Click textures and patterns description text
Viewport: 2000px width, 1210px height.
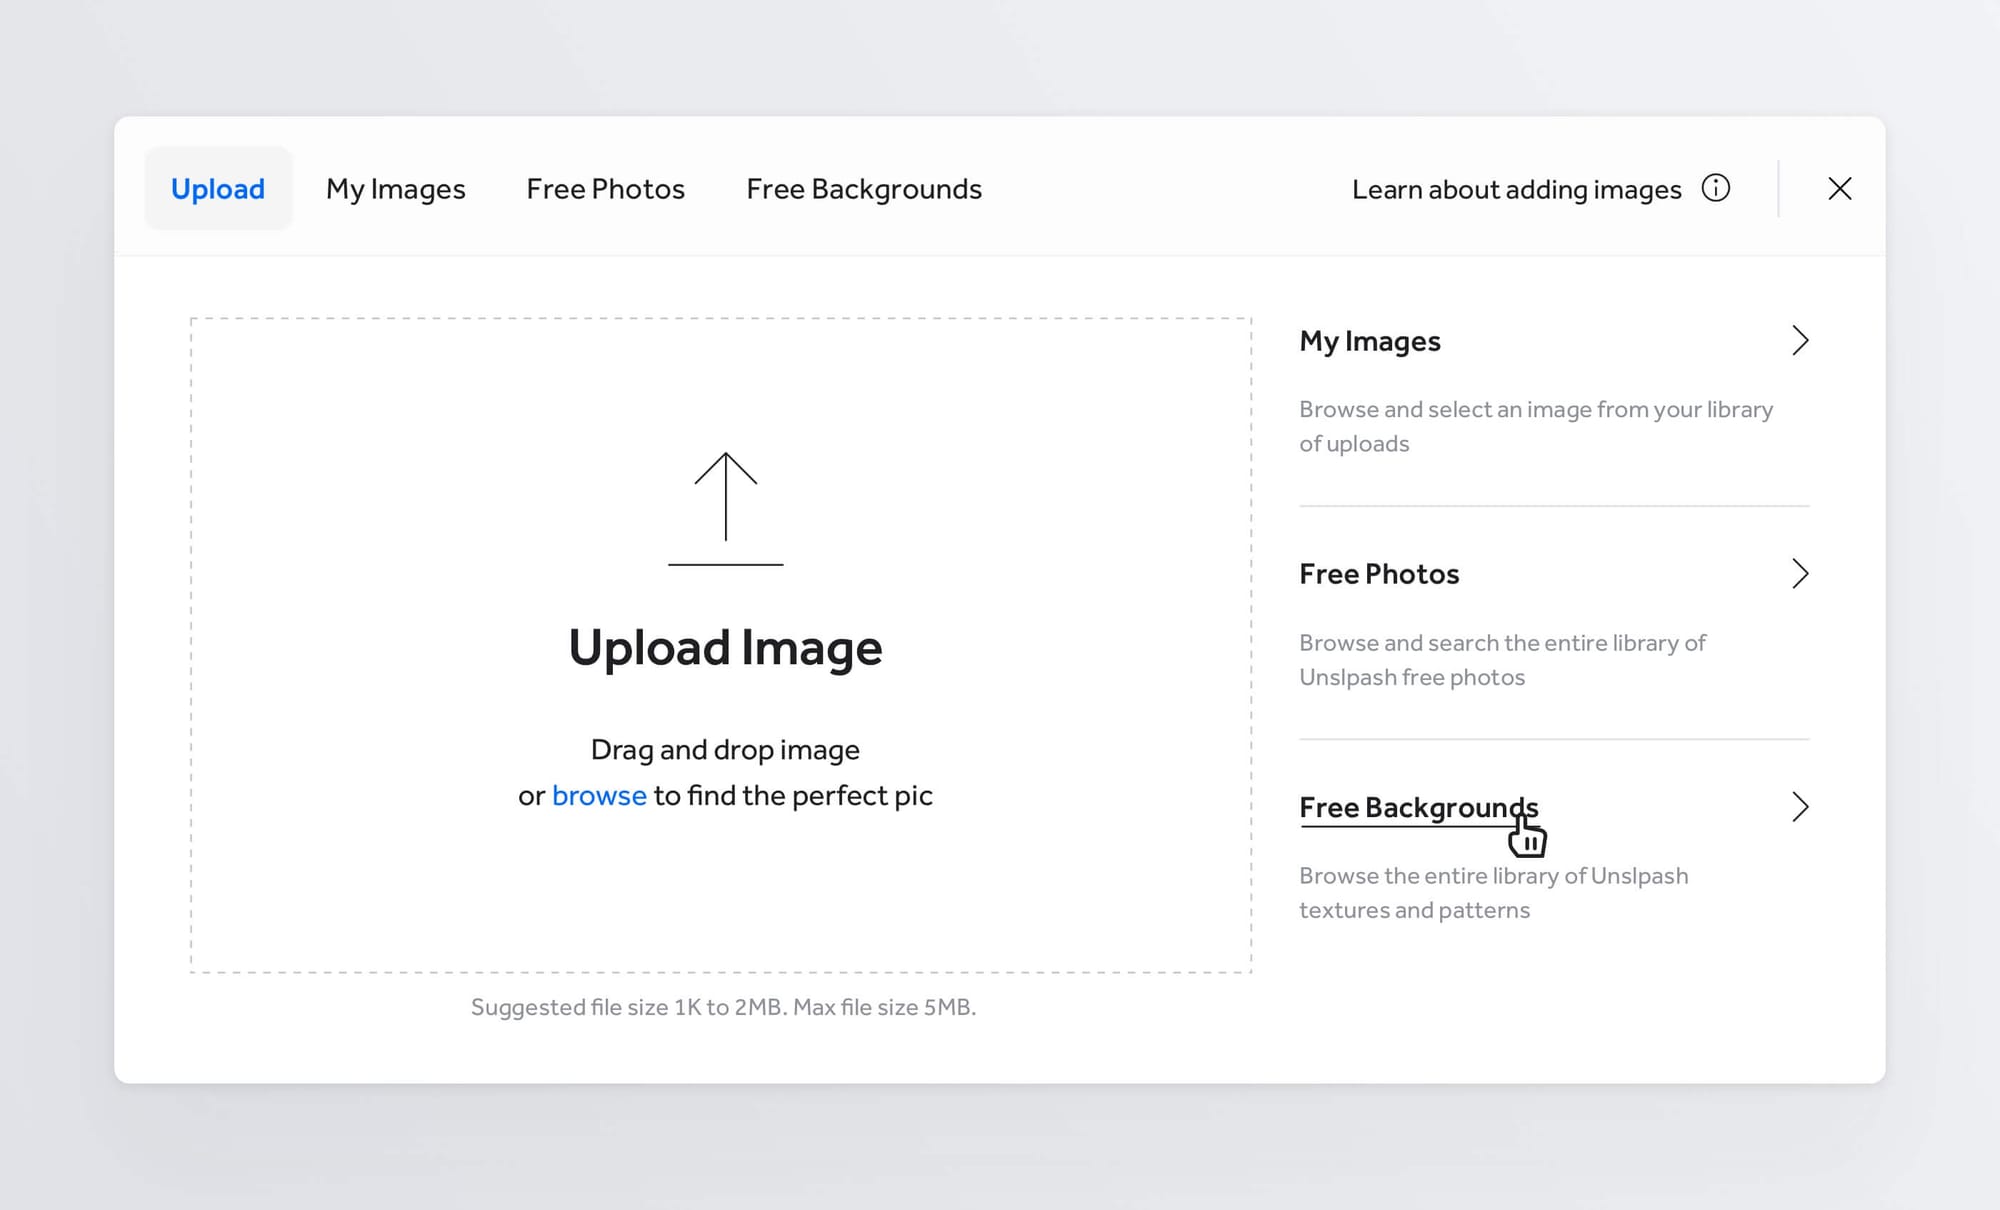point(1493,893)
